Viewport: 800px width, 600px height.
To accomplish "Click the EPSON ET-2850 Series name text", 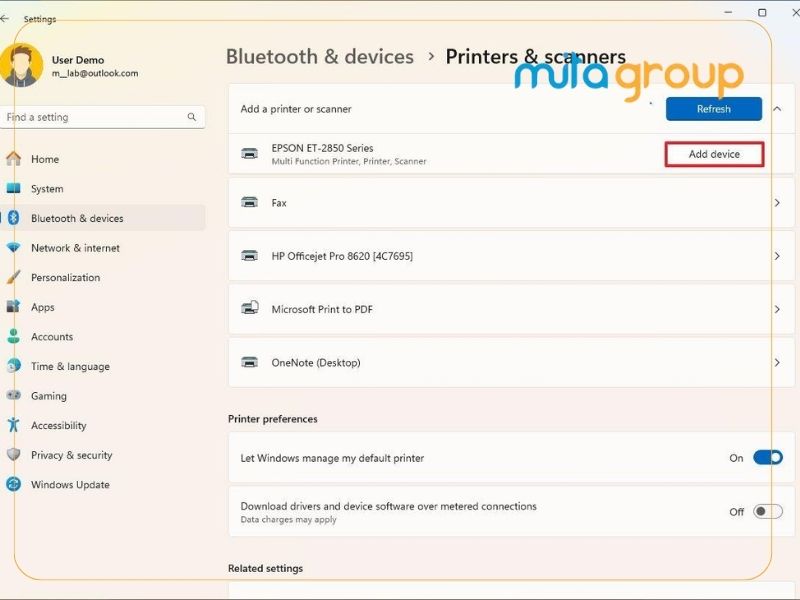I will (322, 148).
